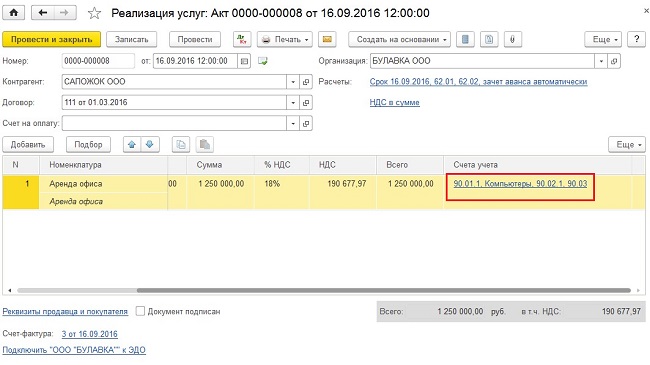
Task: Open the НДС в сумме link
Action: coord(395,102)
